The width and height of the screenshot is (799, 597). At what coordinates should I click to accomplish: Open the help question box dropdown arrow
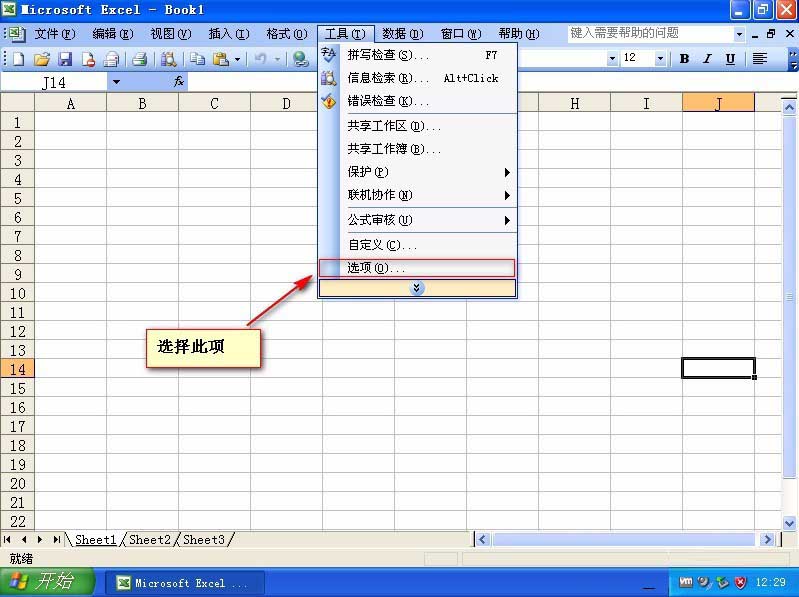739,34
